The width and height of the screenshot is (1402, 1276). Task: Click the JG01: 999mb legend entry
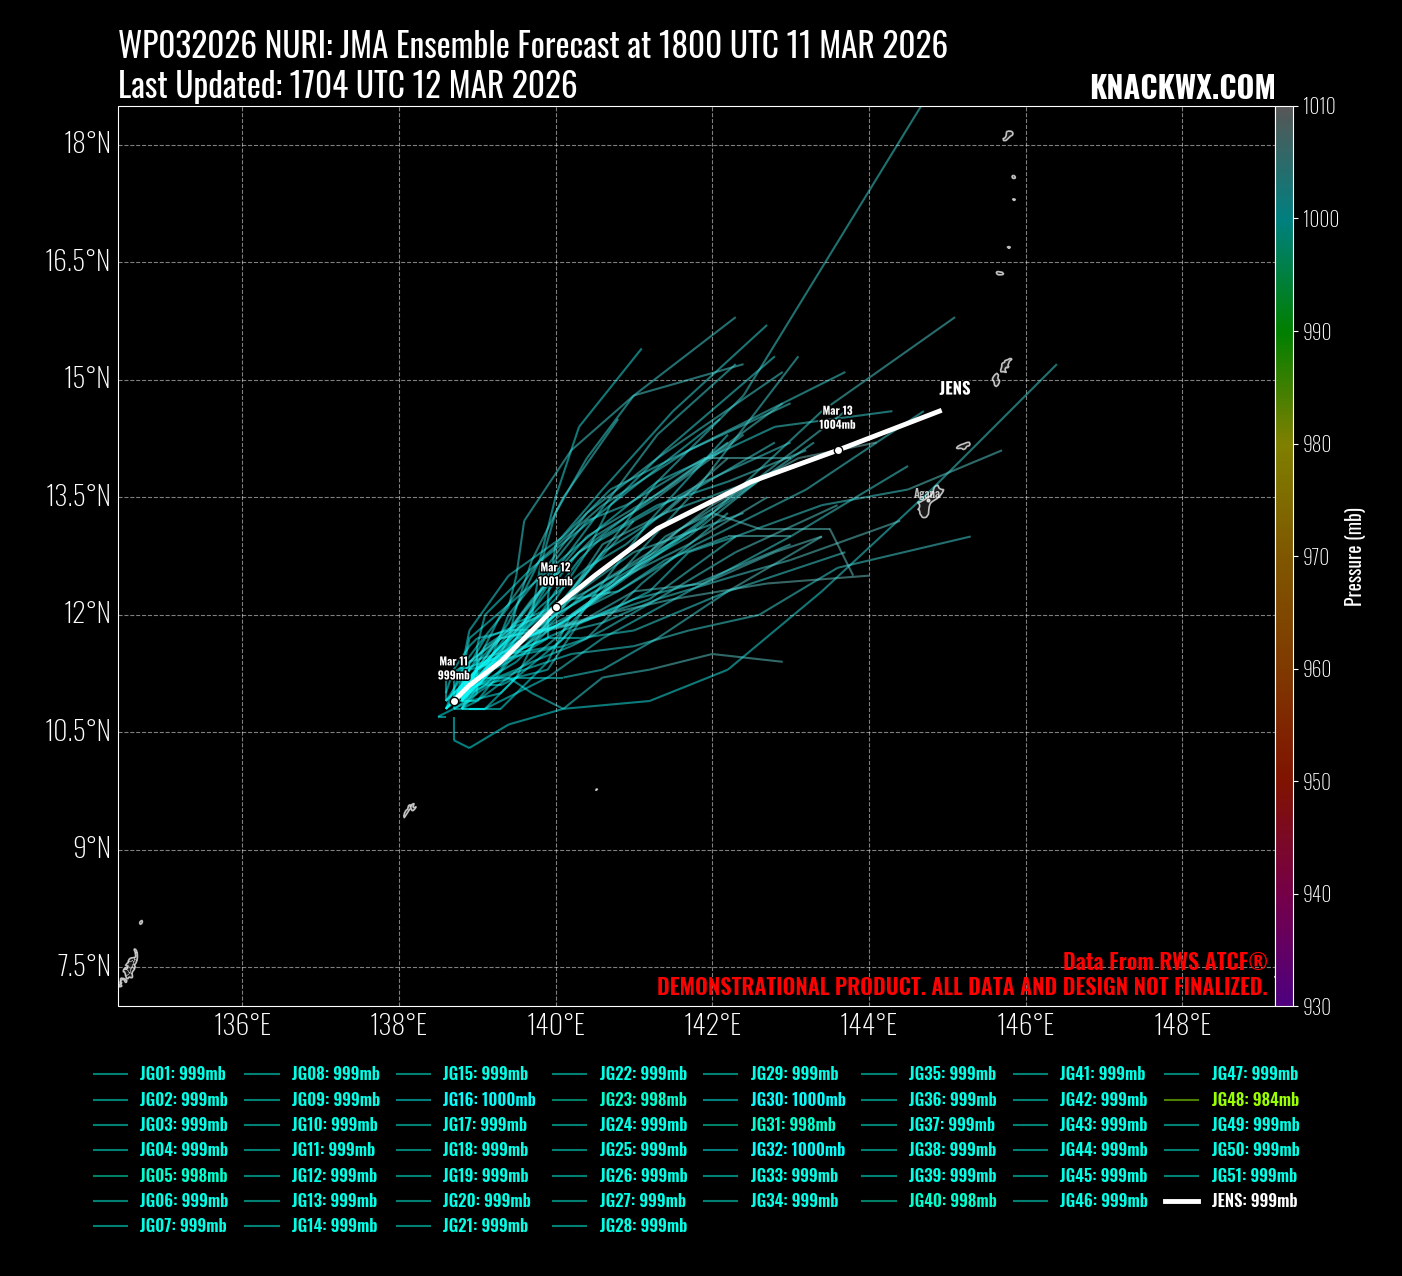(182, 1074)
